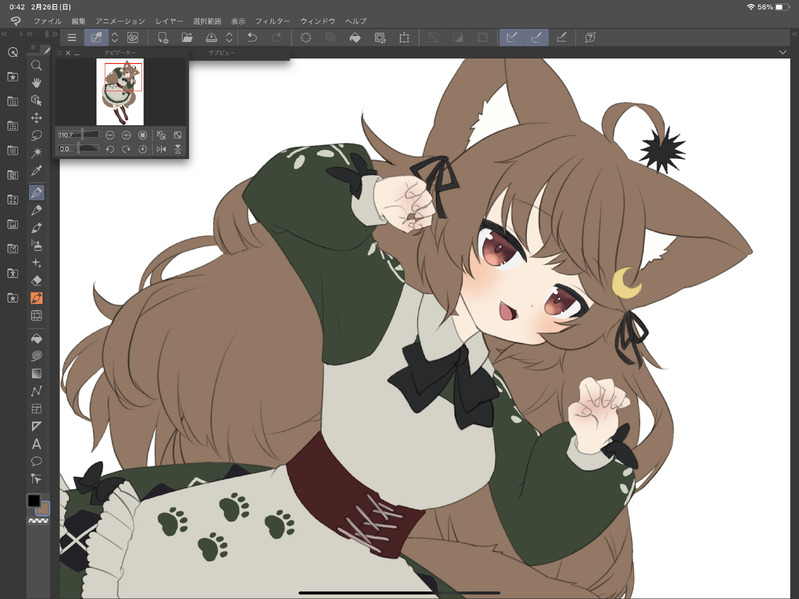Create a new canvas from command bar

(x=163, y=38)
